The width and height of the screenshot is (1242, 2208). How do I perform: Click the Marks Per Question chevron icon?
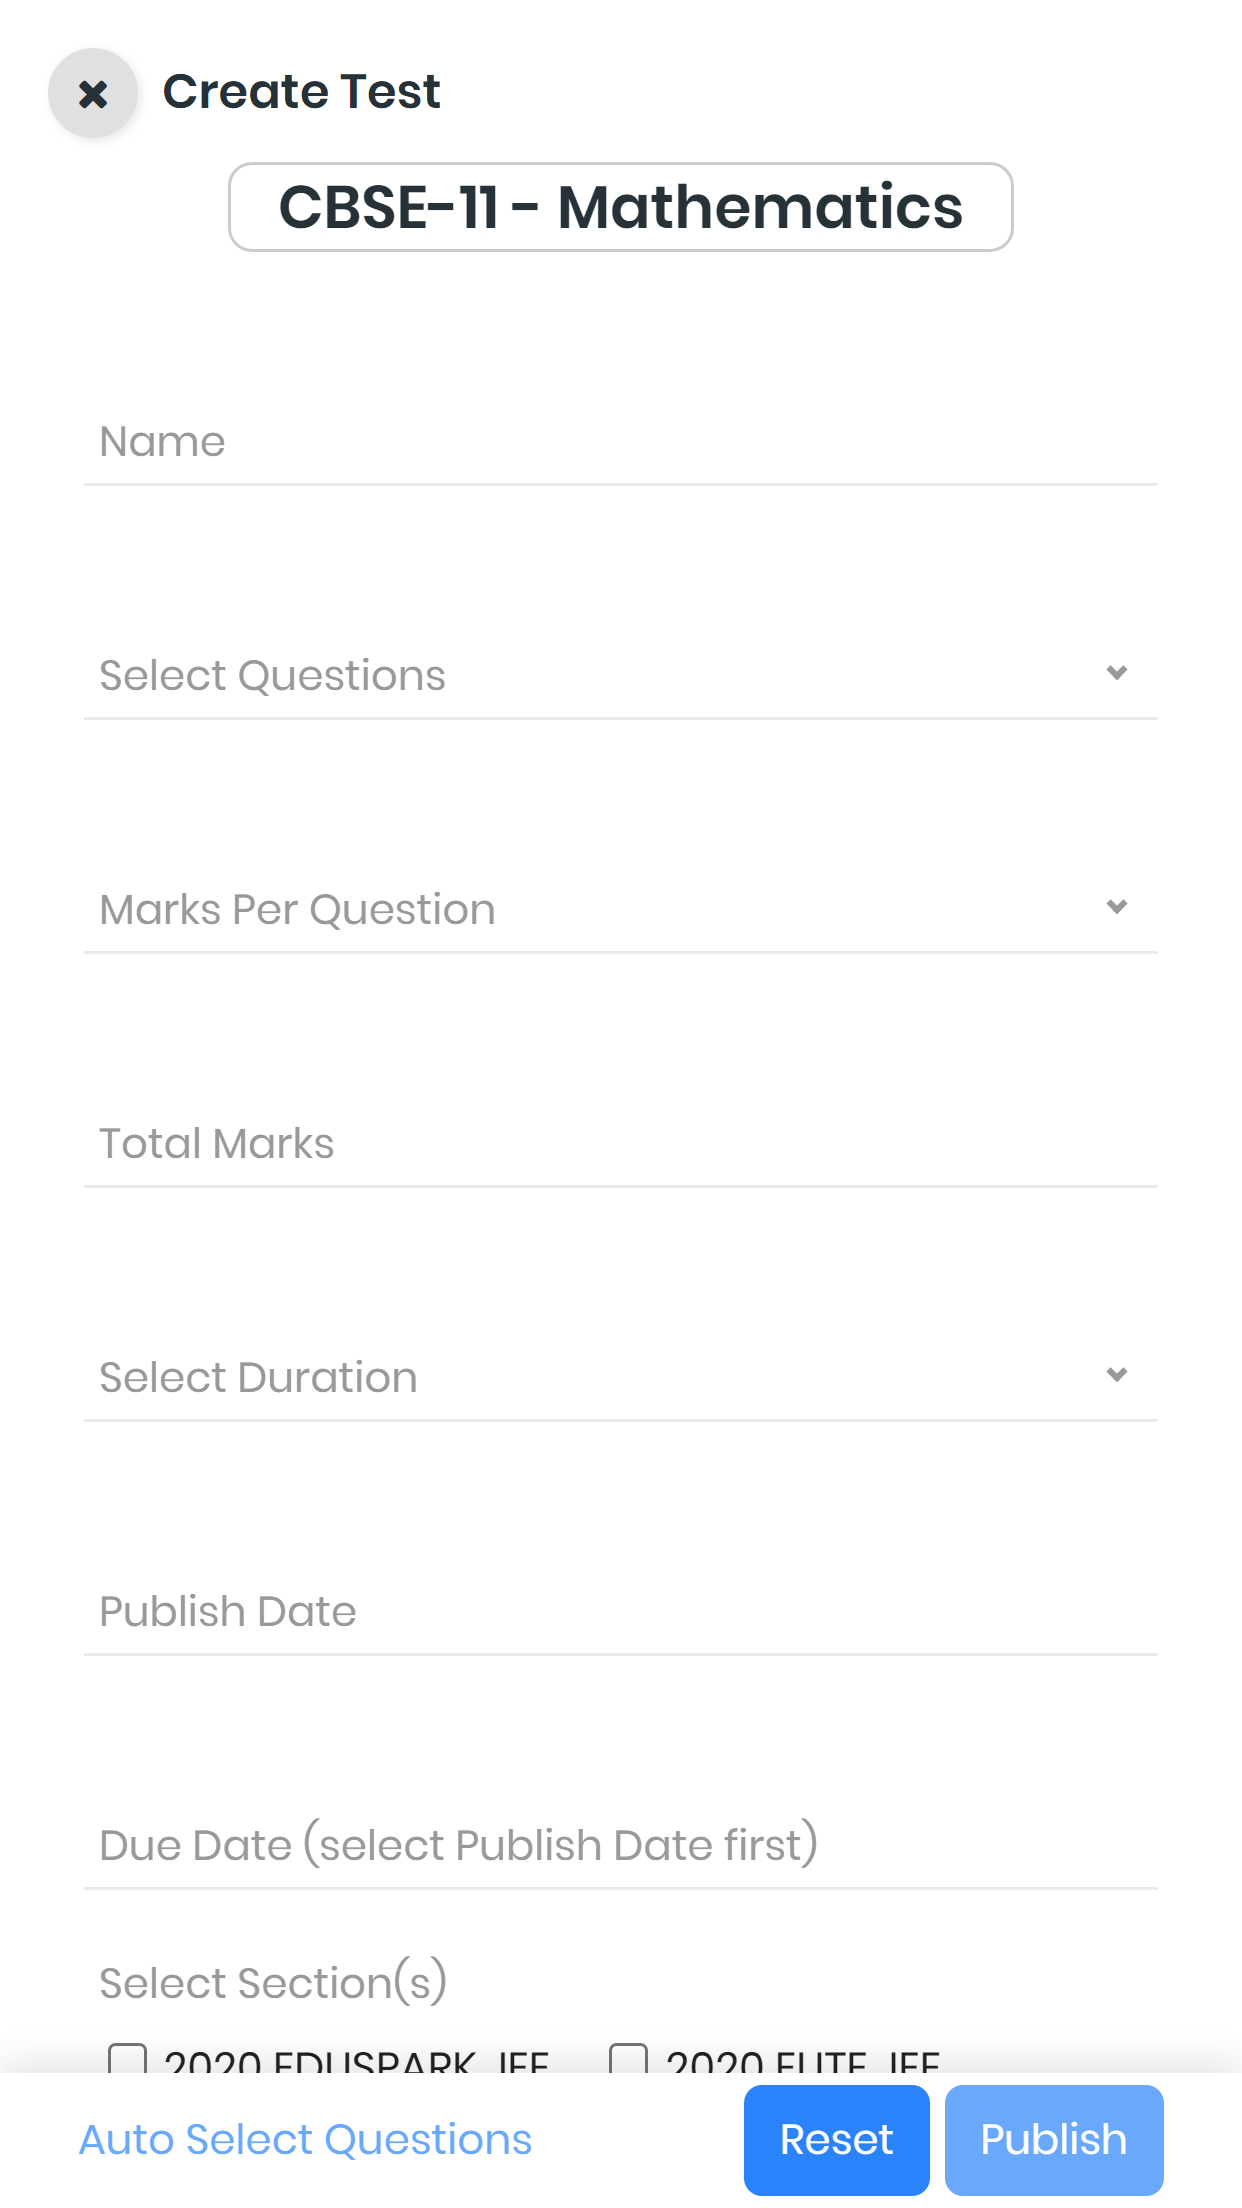click(1116, 907)
